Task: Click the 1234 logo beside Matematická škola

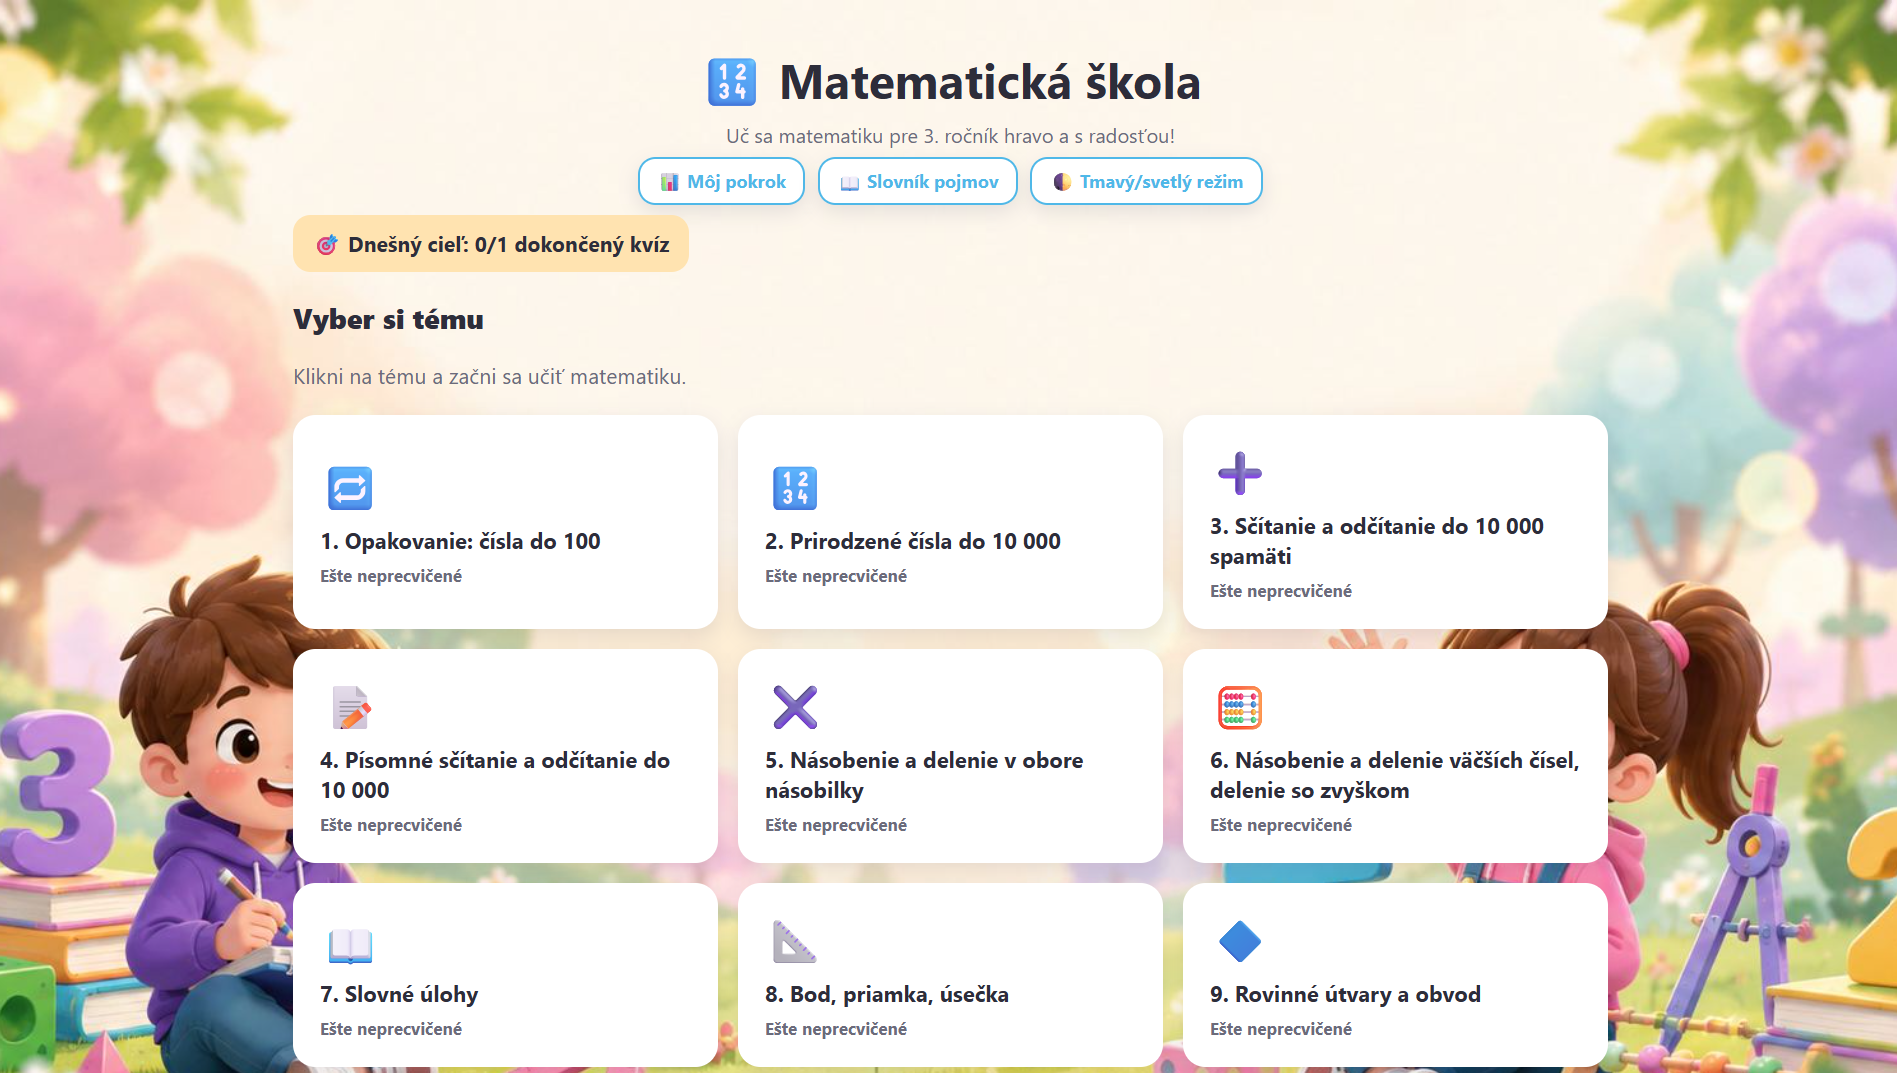Action: tap(732, 82)
